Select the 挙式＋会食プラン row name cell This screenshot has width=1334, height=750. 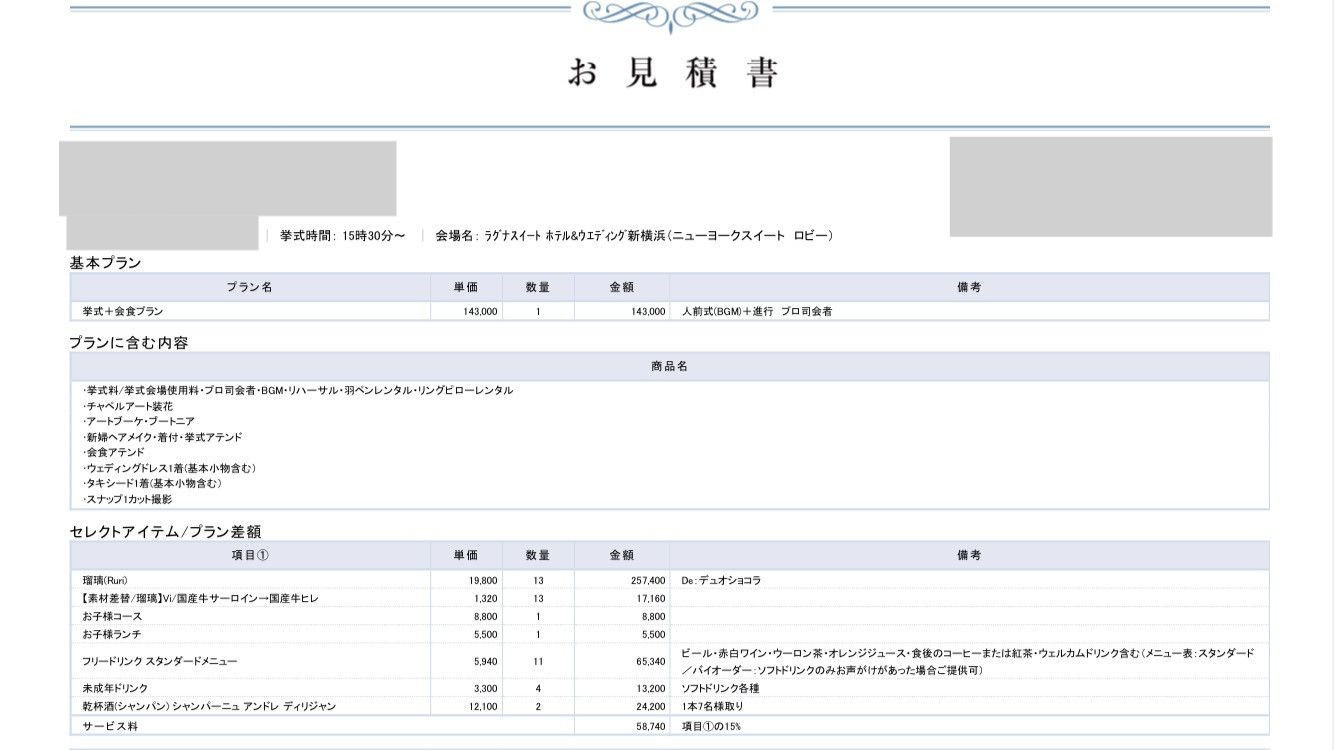(123, 311)
